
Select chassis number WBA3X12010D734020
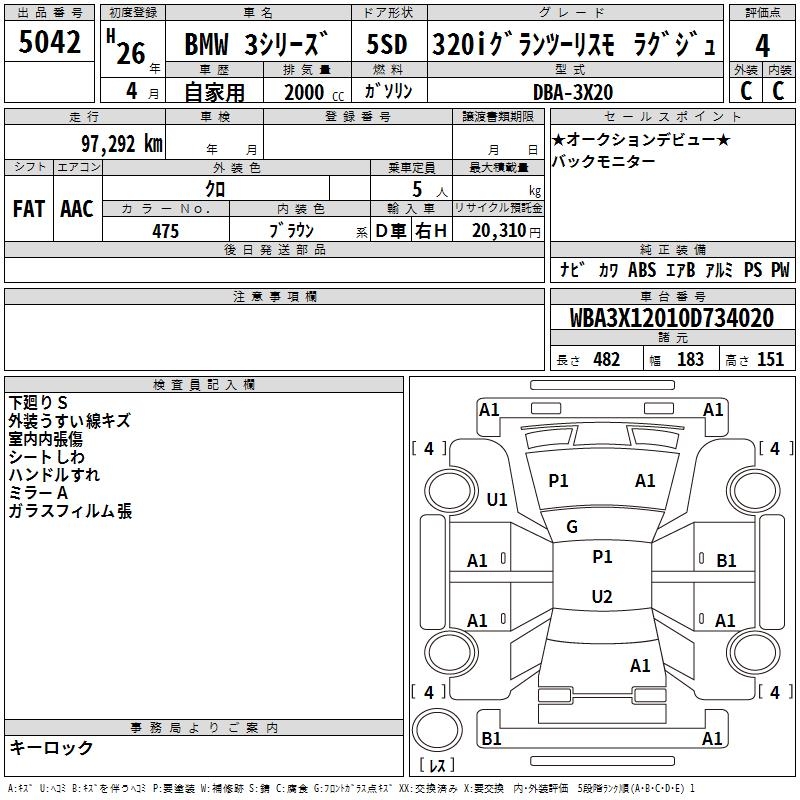tap(671, 319)
